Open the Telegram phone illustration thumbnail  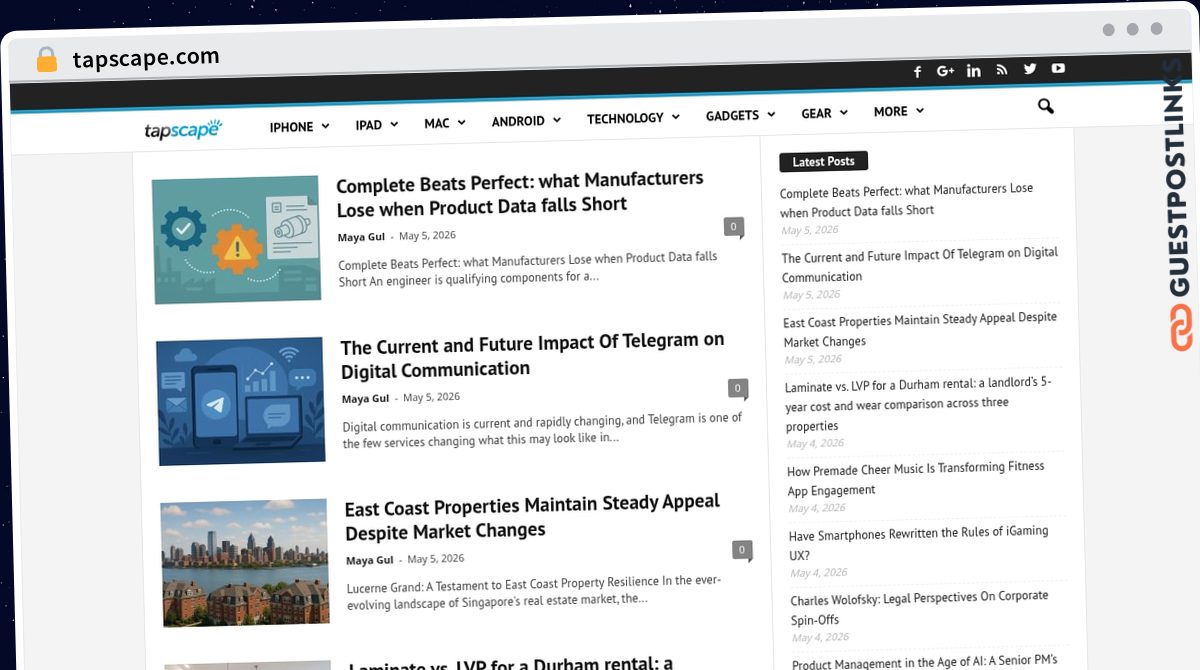pyautogui.click(x=241, y=401)
